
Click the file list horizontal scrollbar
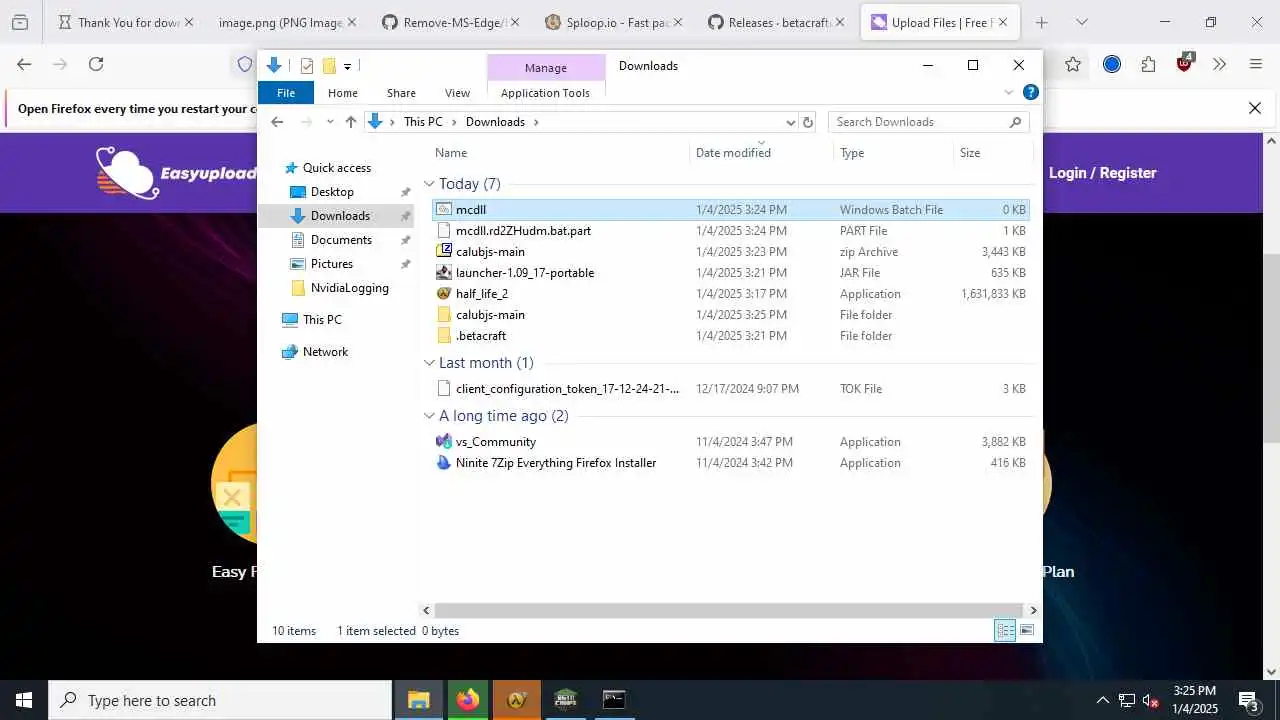pyautogui.click(x=729, y=610)
